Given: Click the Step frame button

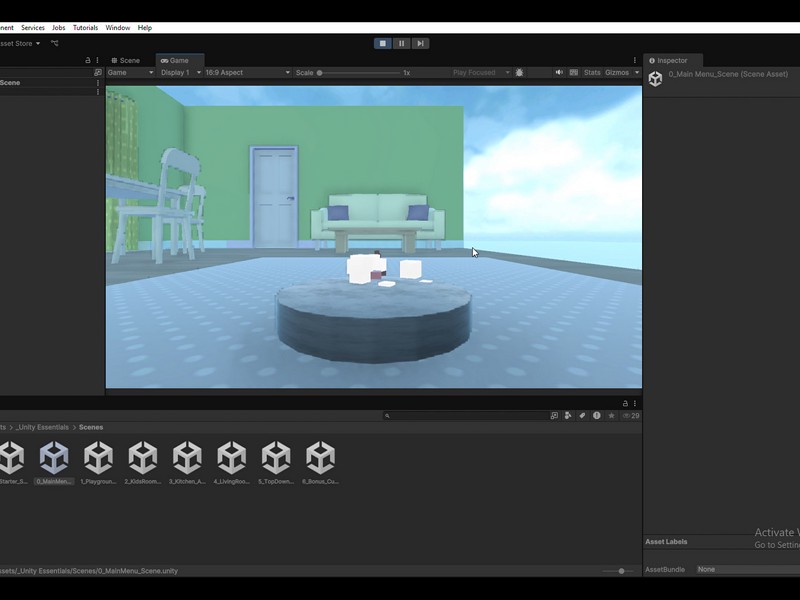Looking at the screenshot, I should coord(421,43).
